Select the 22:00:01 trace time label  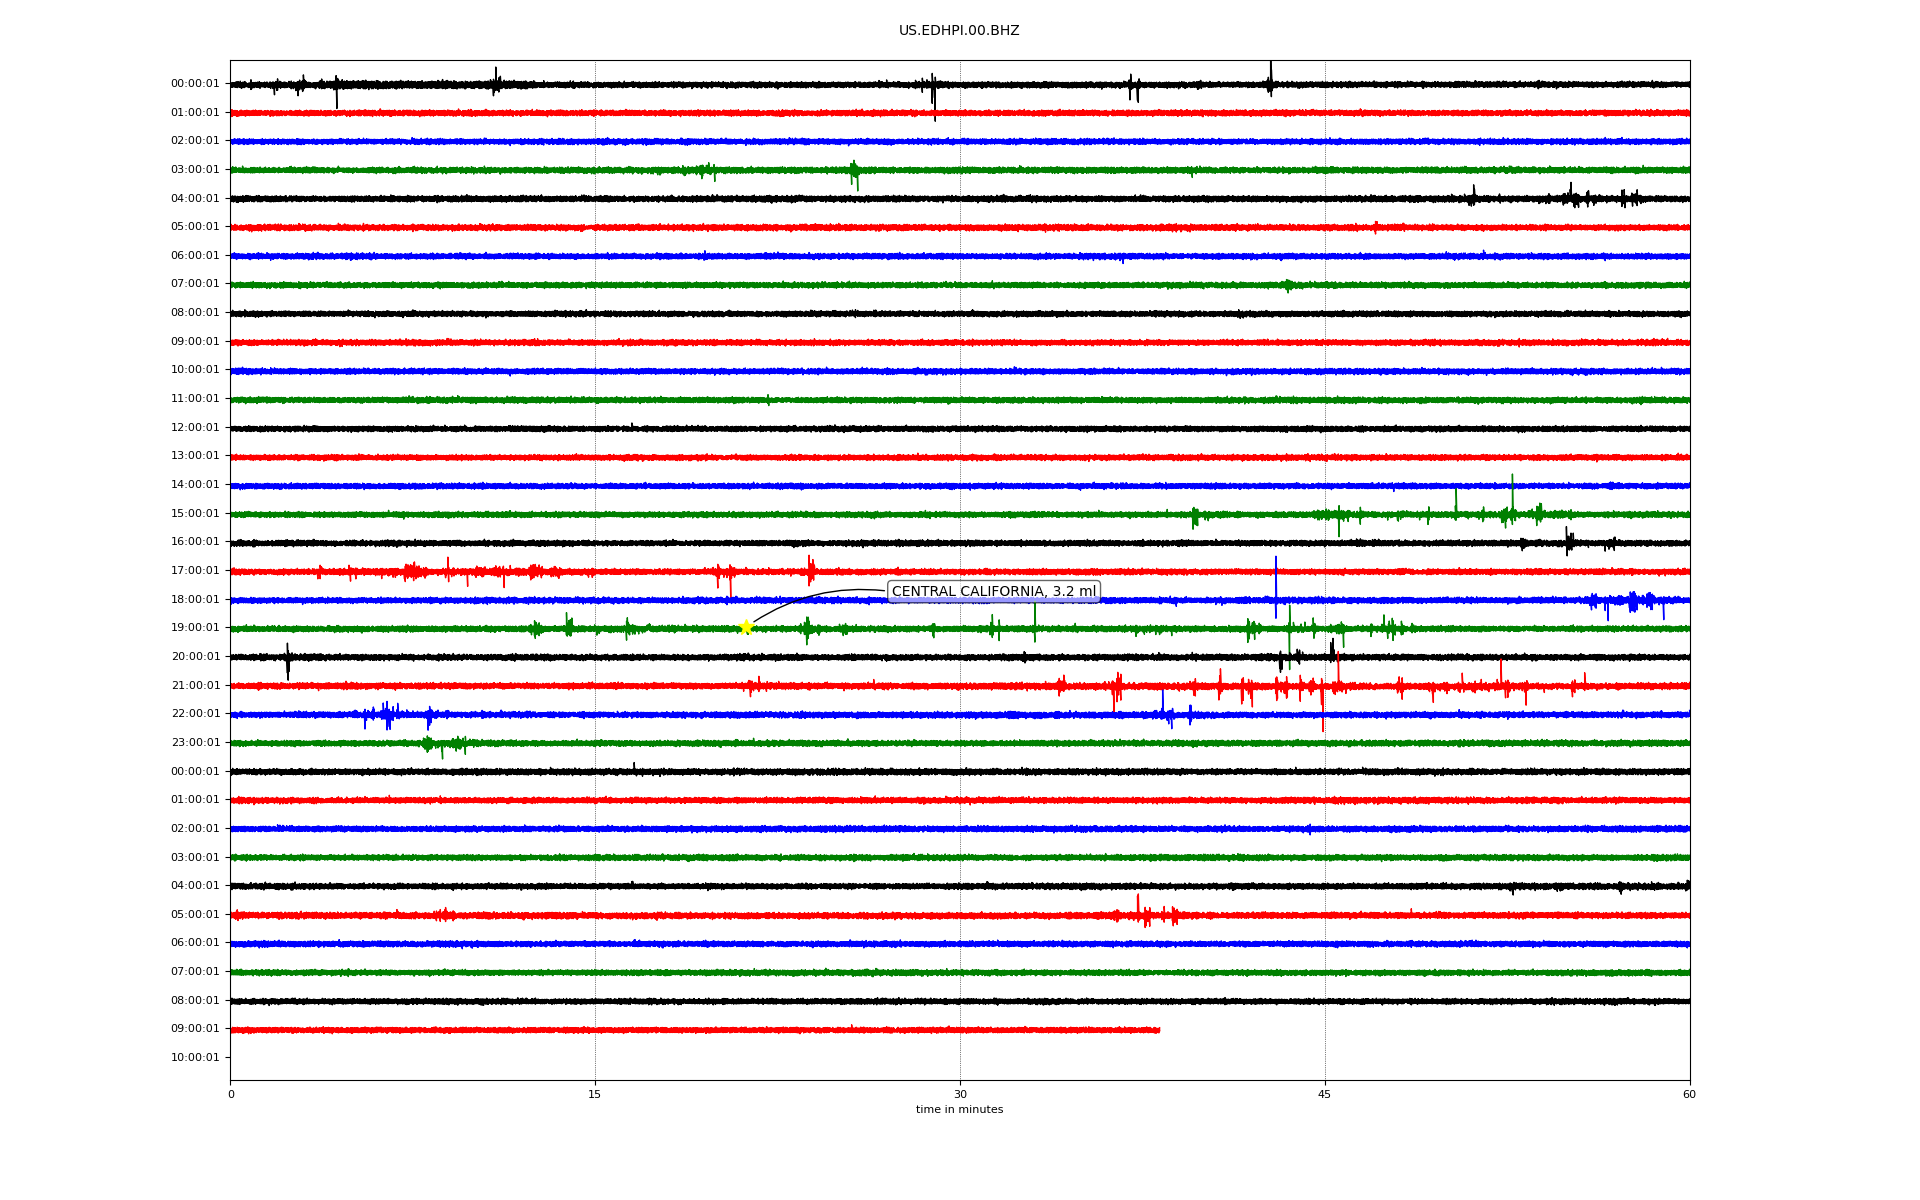click(x=195, y=714)
